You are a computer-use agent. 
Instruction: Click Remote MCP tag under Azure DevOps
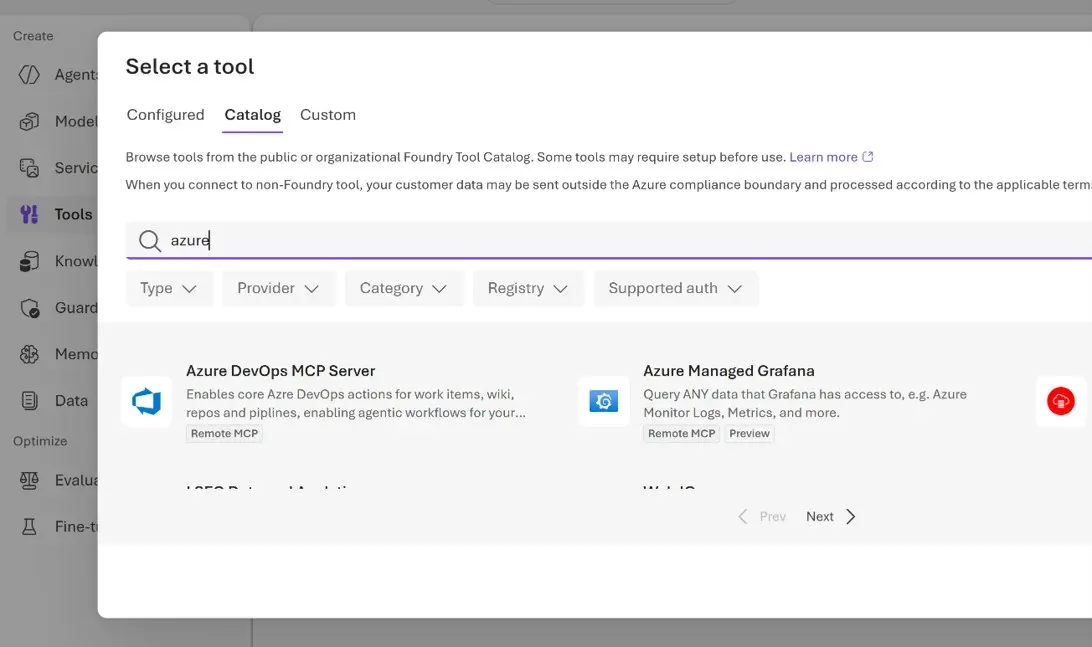click(x=224, y=433)
